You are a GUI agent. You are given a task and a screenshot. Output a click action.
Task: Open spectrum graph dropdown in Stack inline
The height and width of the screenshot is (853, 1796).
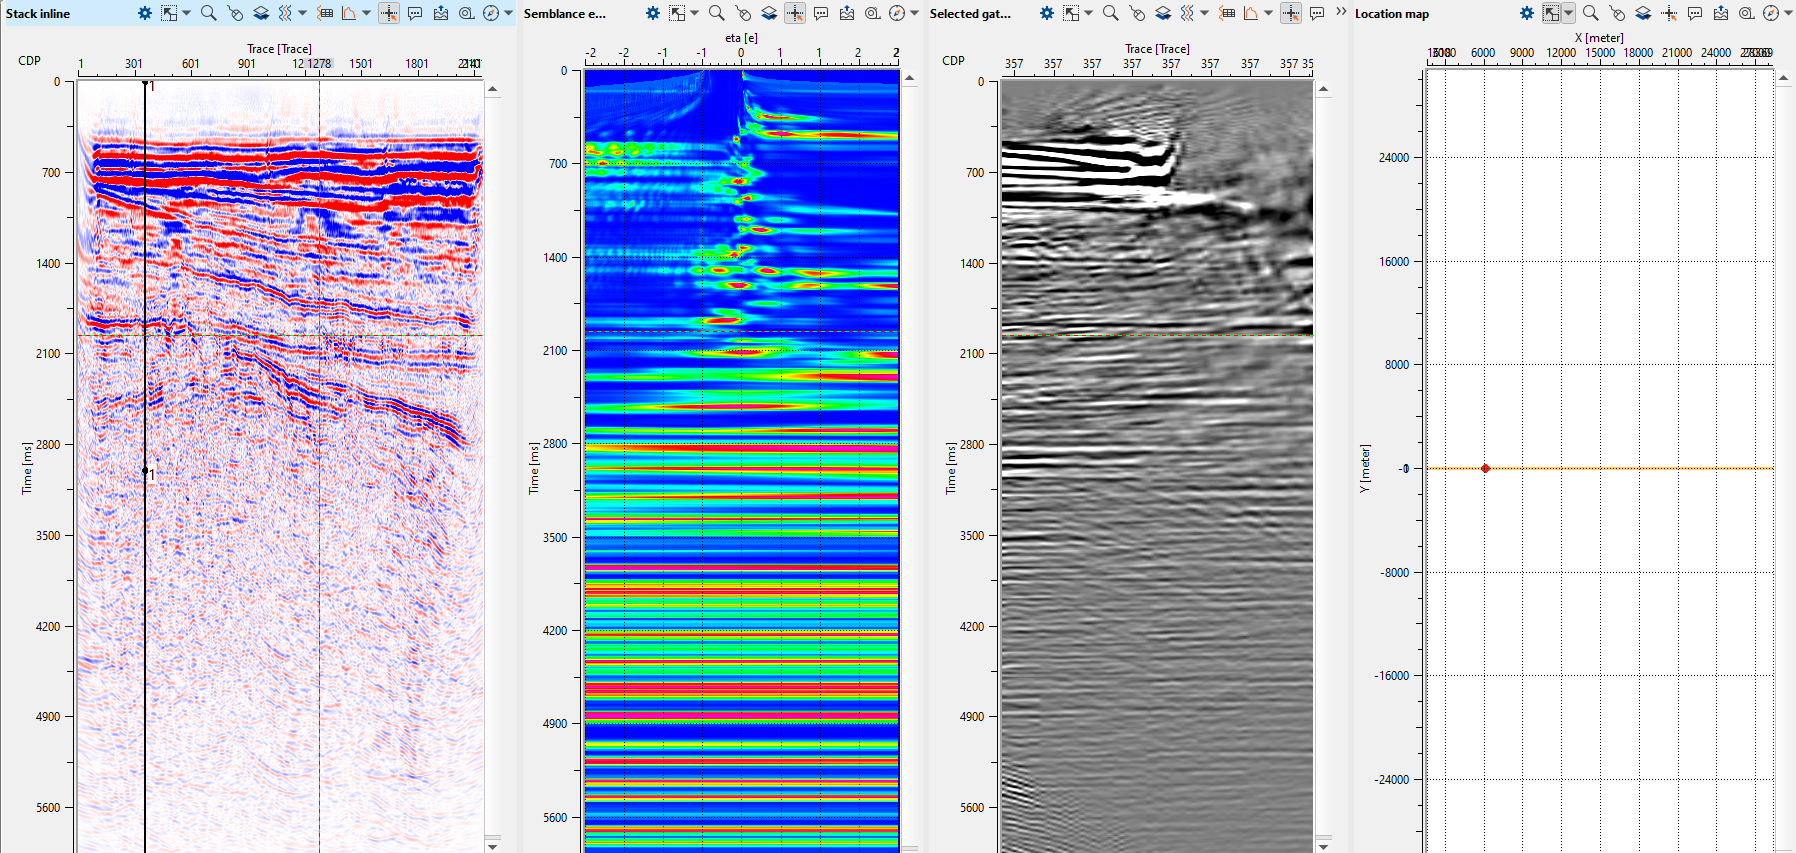(x=366, y=13)
